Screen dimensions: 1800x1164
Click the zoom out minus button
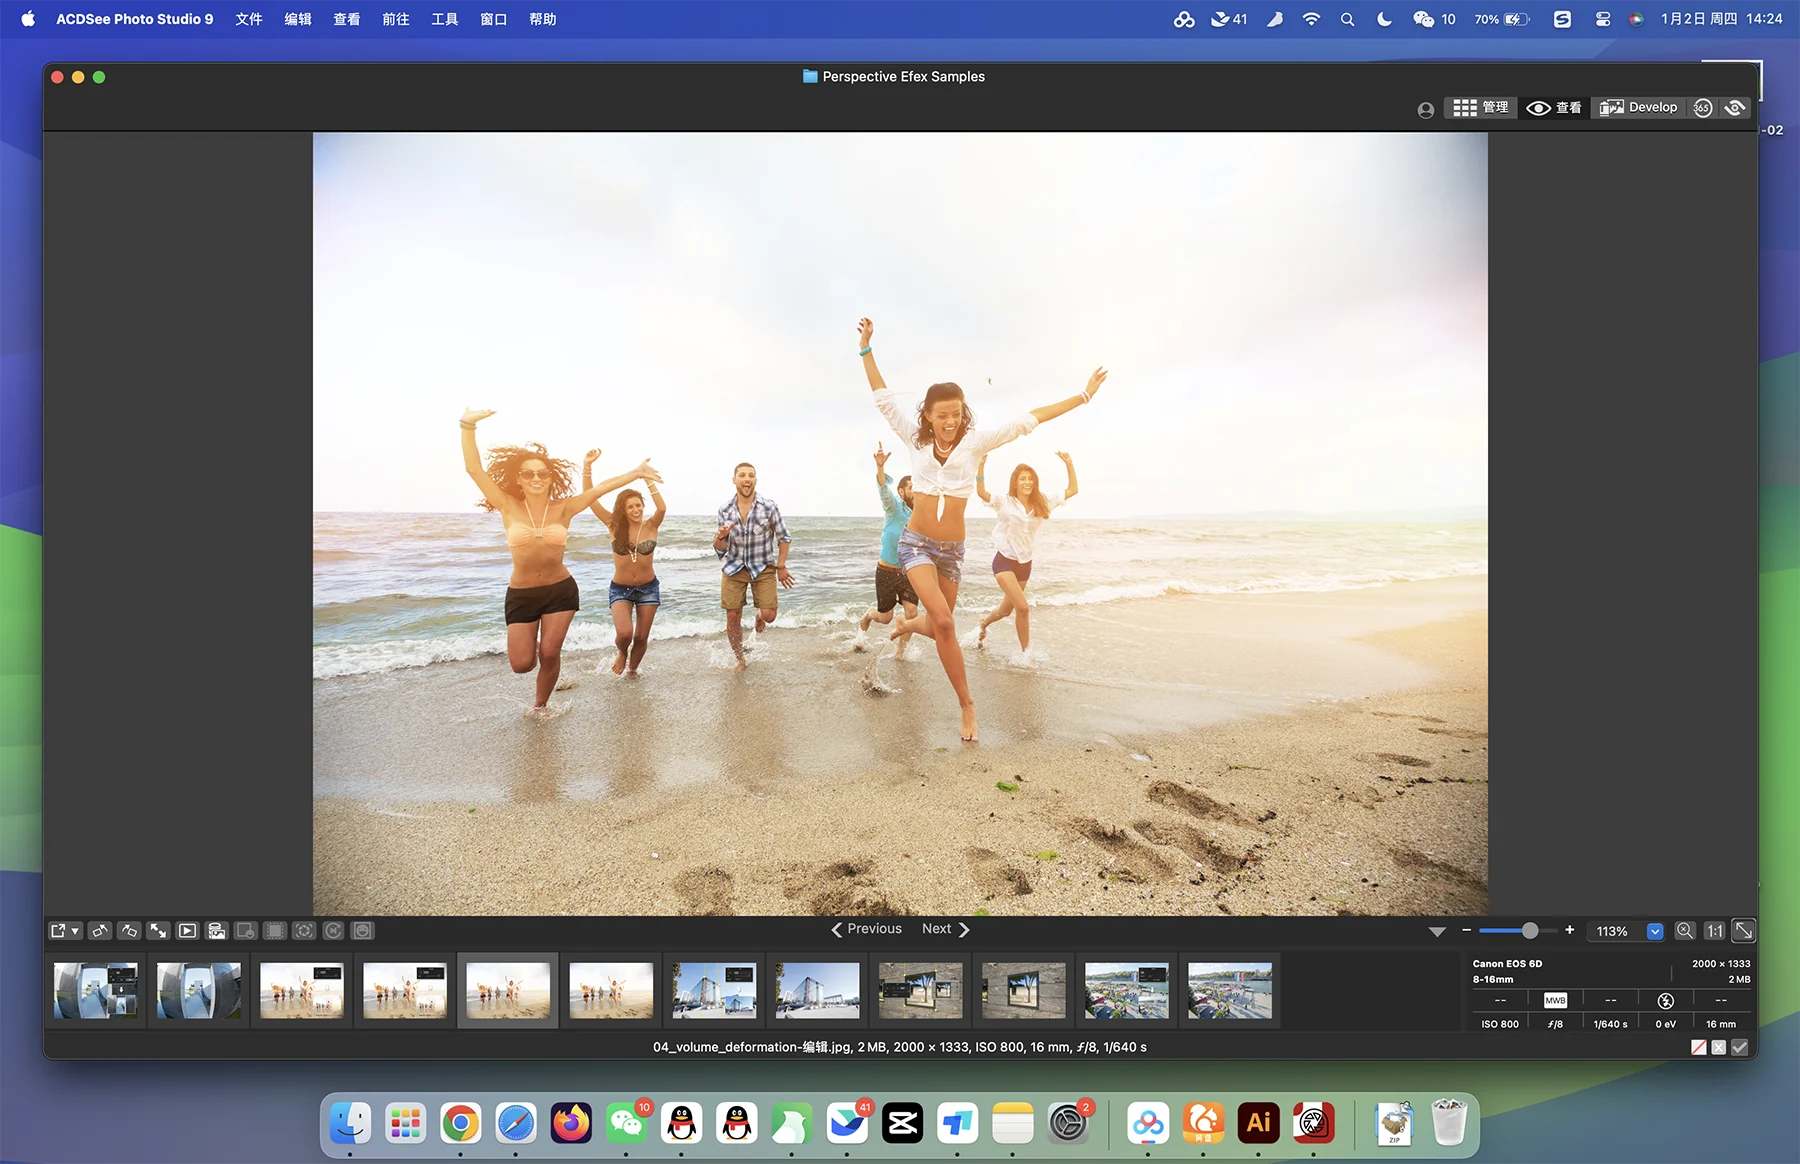pos(1466,931)
